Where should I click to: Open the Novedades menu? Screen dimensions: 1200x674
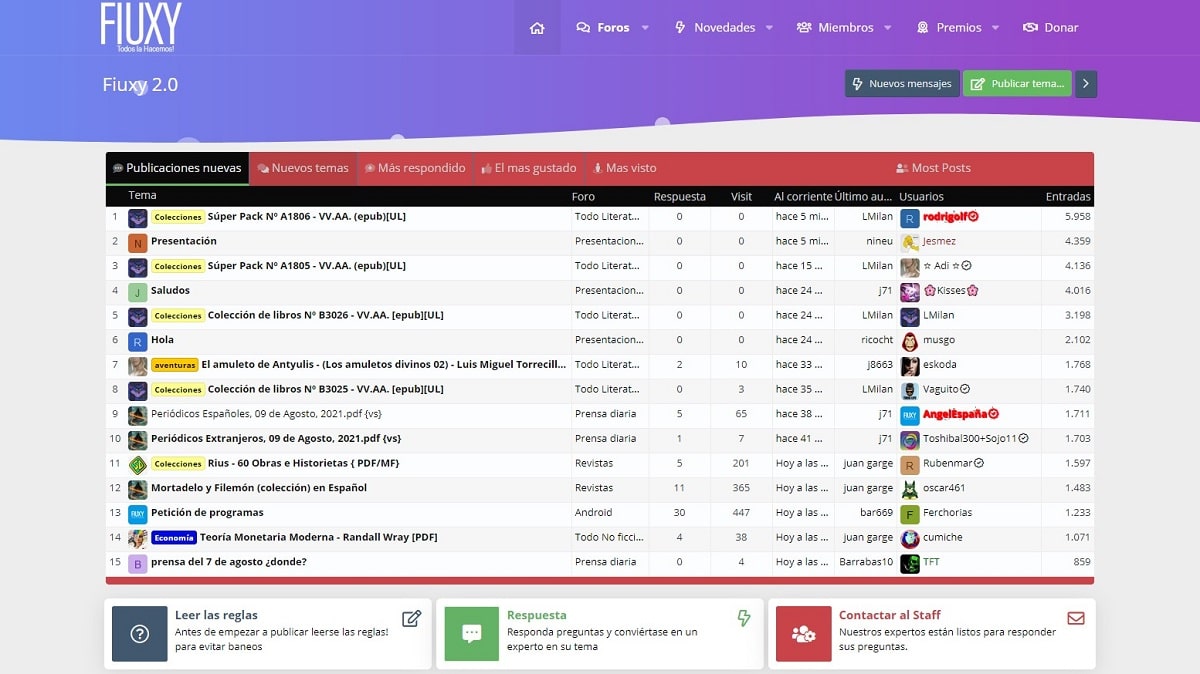click(715, 28)
